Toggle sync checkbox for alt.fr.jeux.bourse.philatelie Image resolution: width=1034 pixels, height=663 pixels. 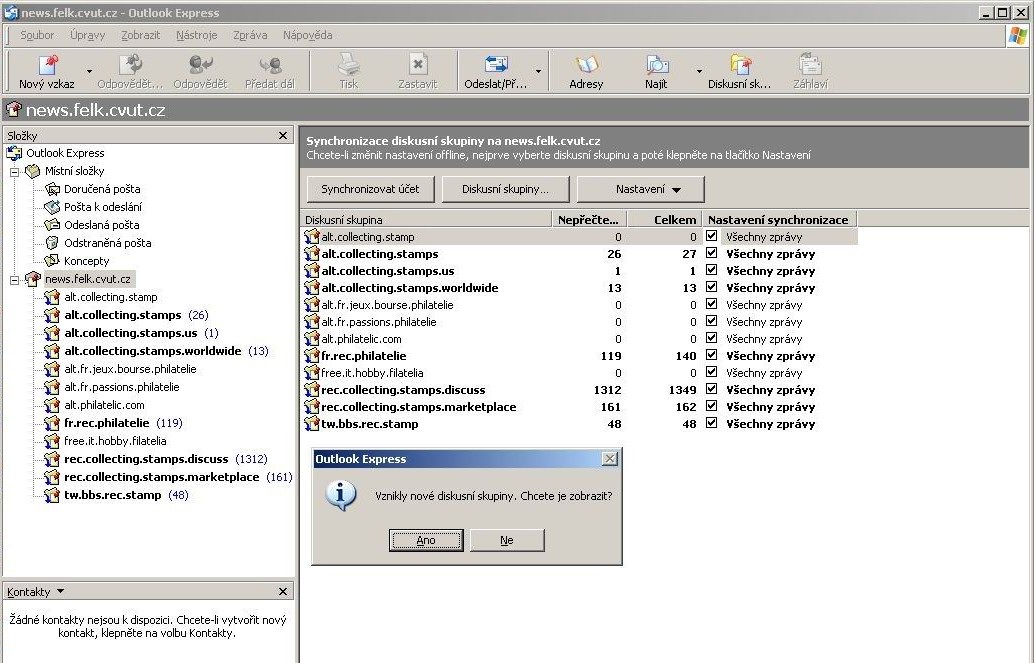coord(712,304)
